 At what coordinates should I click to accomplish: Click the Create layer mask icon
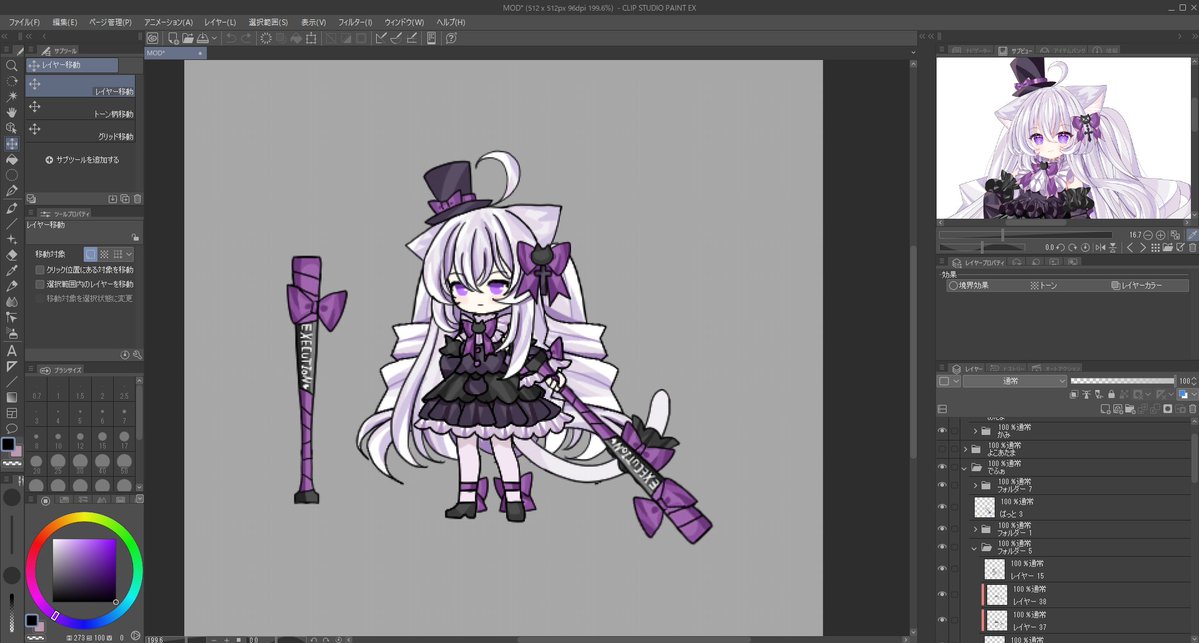1168,409
